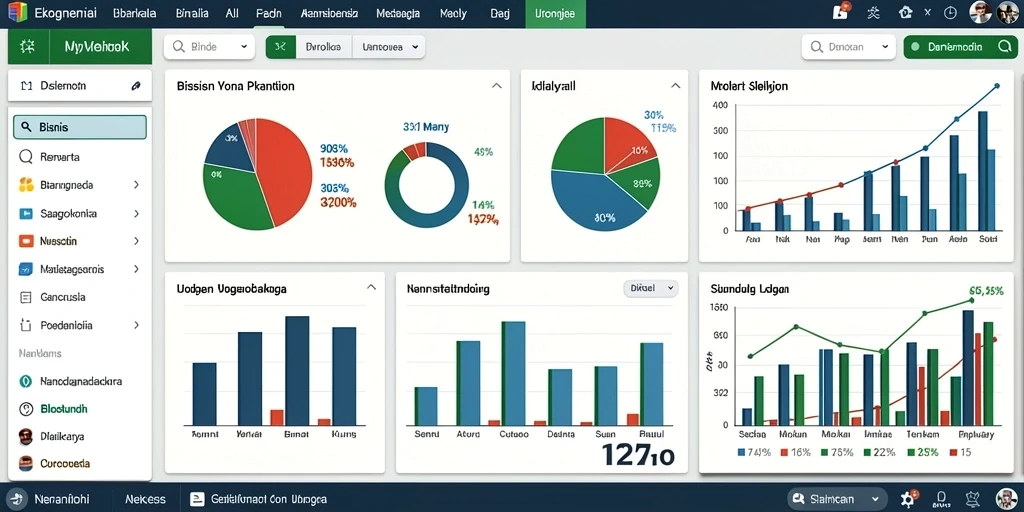This screenshot has height=512, width=1024.
Task: Toggle the blue 74% legend series checkbox
Action: [x=741, y=452]
